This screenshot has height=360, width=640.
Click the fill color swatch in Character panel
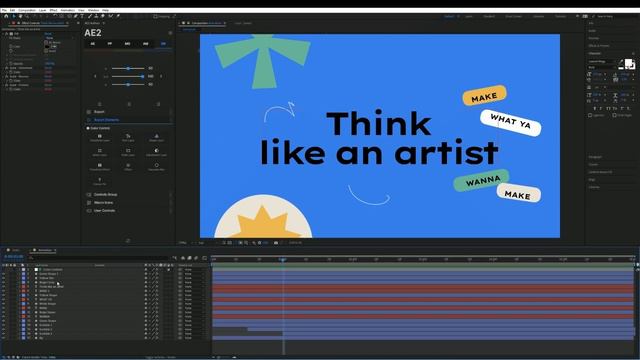pos(628,62)
